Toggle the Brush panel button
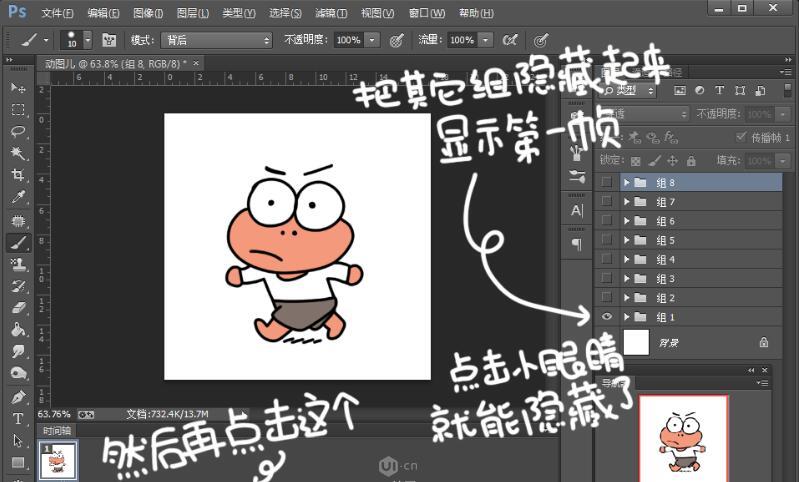This screenshot has width=799, height=482. (109, 40)
